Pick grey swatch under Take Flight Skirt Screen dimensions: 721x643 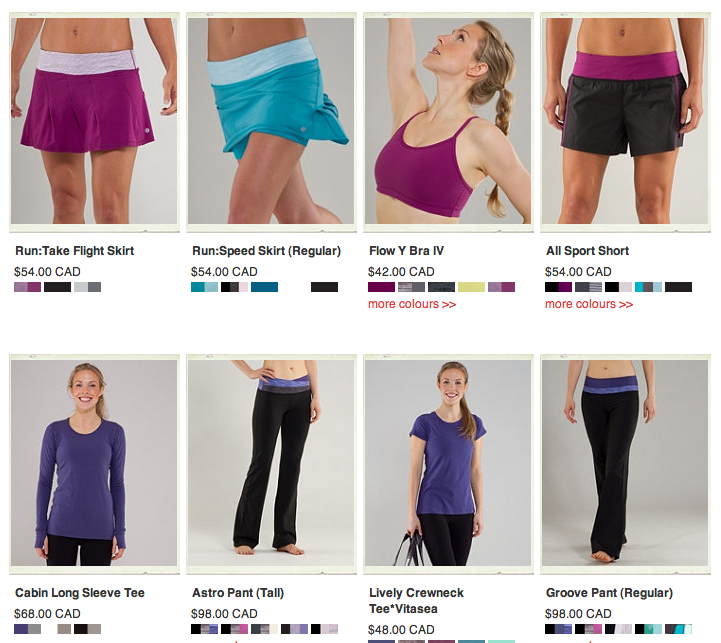pos(87,287)
